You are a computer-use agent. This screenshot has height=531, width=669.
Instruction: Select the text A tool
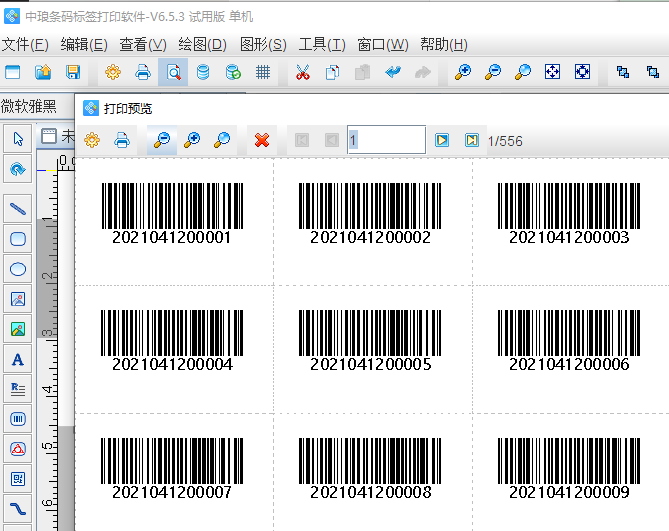point(17,359)
